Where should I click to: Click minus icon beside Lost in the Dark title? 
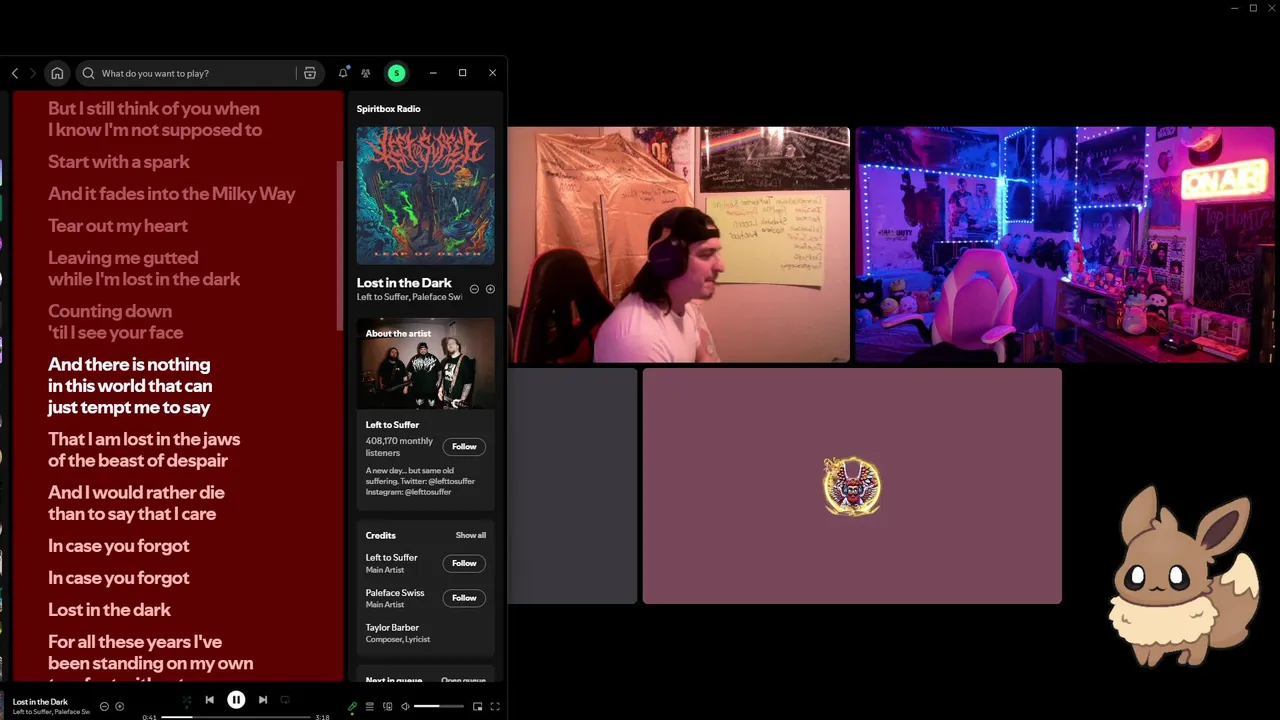click(x=474, y=289)
